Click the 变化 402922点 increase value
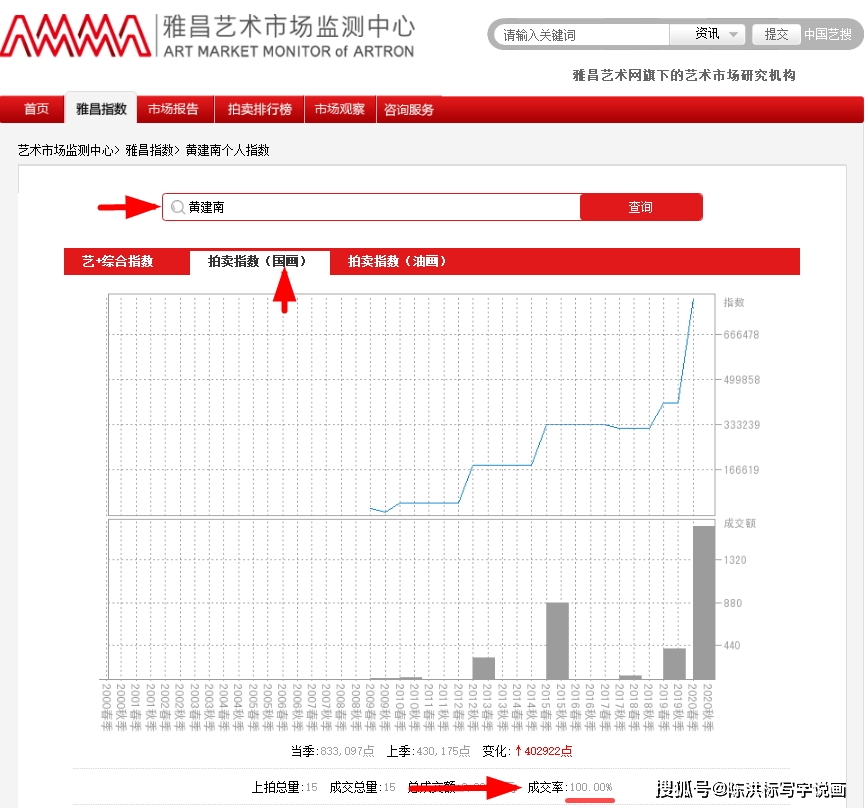 [527, 751]
